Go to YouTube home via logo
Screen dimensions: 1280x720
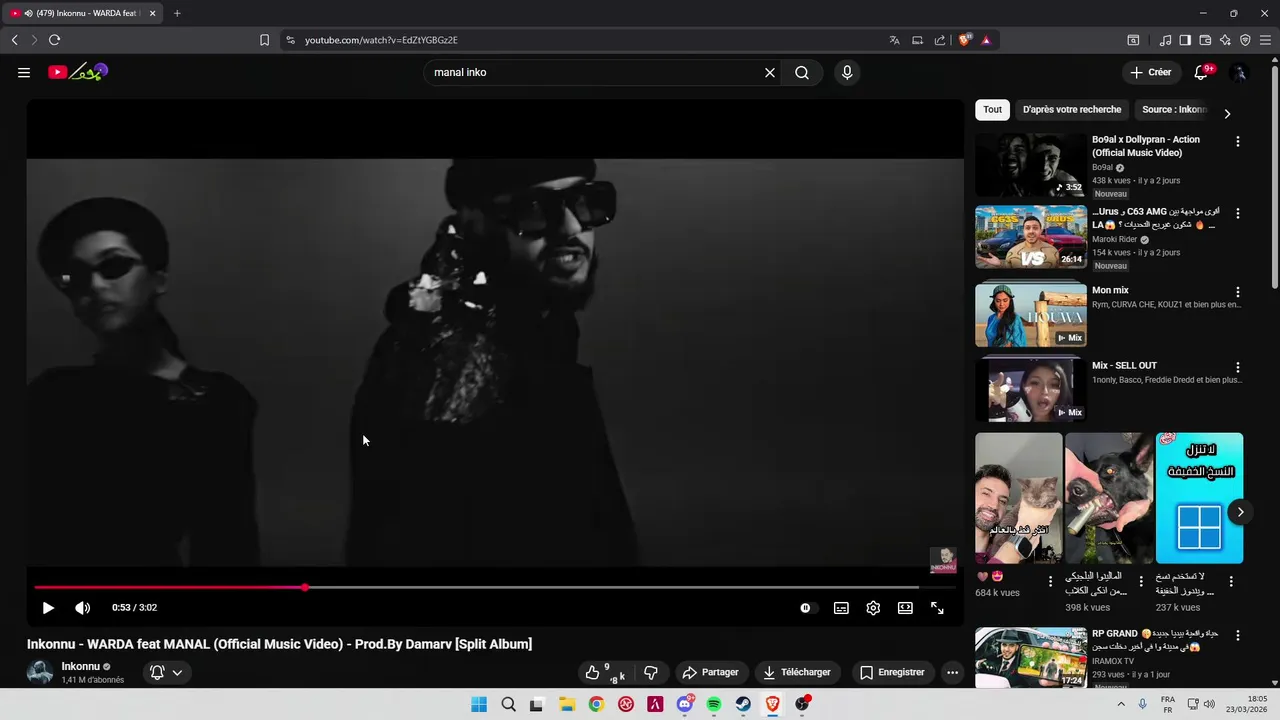click(78, 72)
